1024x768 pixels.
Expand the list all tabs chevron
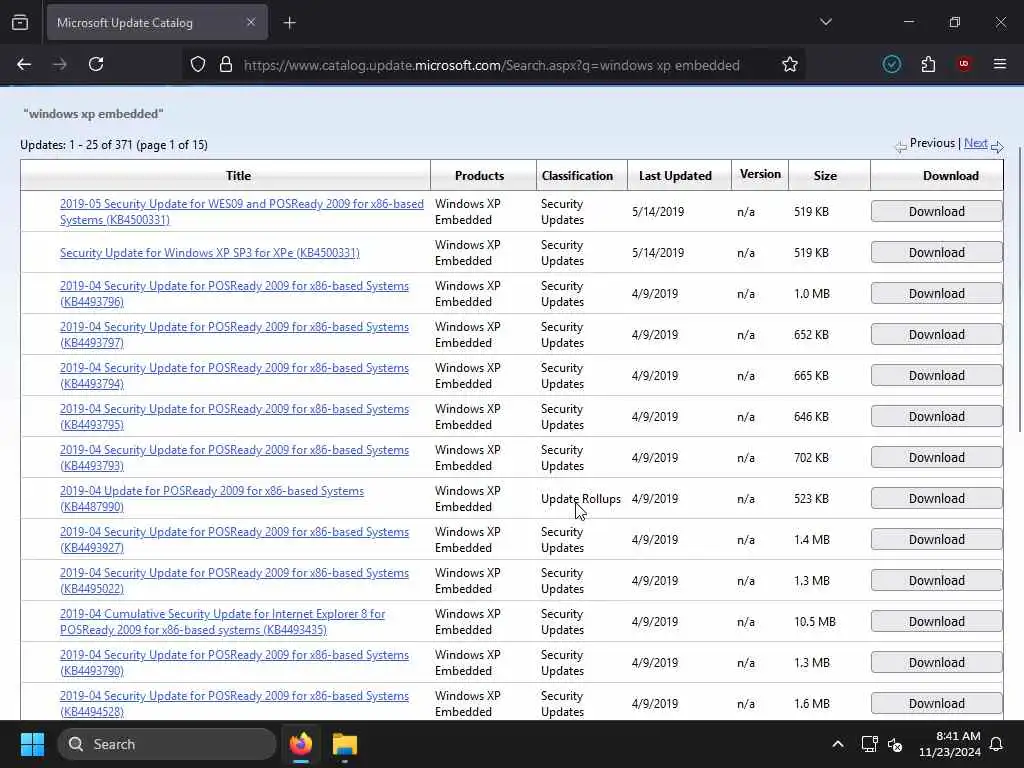[826, 22]
